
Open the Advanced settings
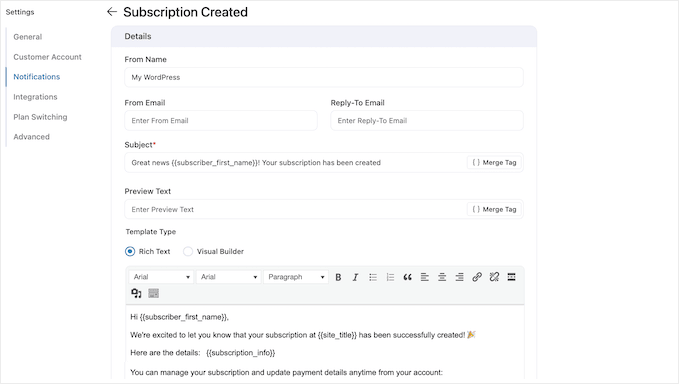pos(32,137)
